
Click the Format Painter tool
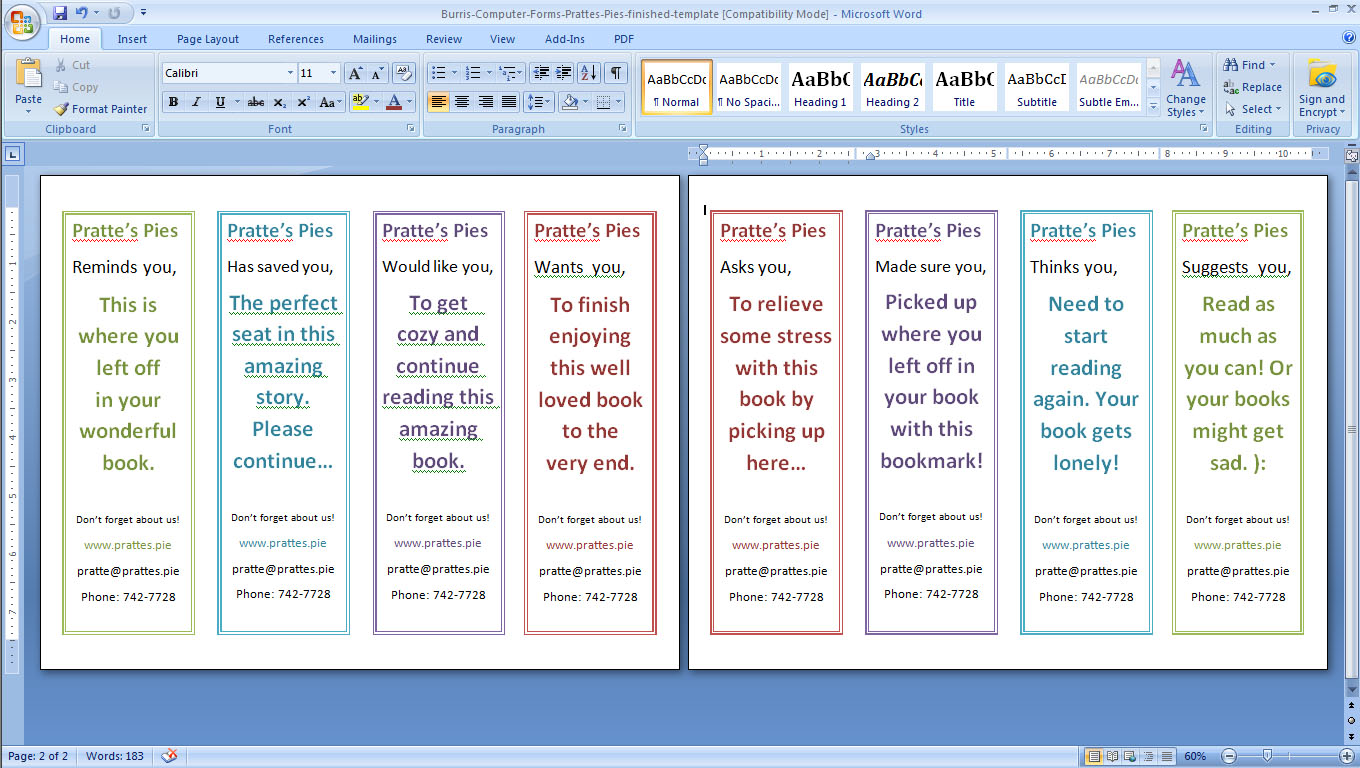point(100,109)
